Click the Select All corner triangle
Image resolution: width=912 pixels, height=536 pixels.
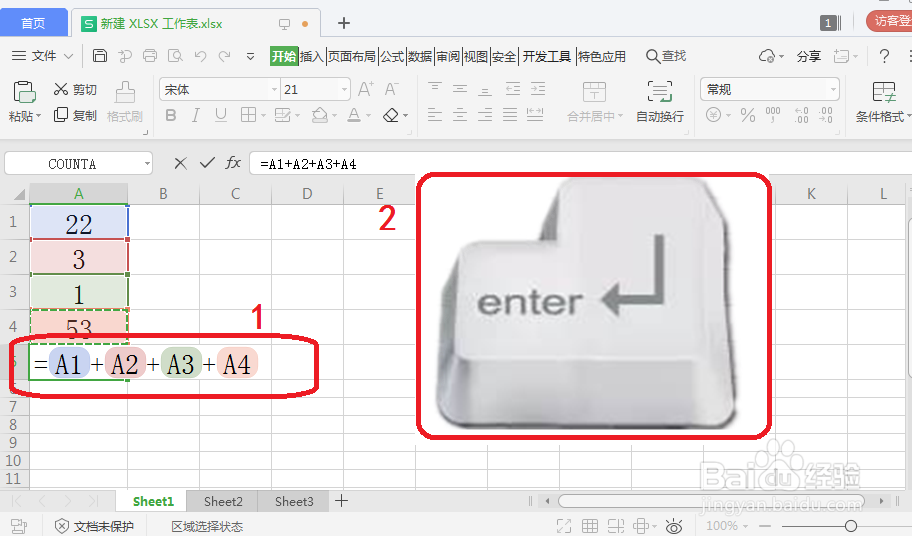pyautogui.click(x=19, y=194)
